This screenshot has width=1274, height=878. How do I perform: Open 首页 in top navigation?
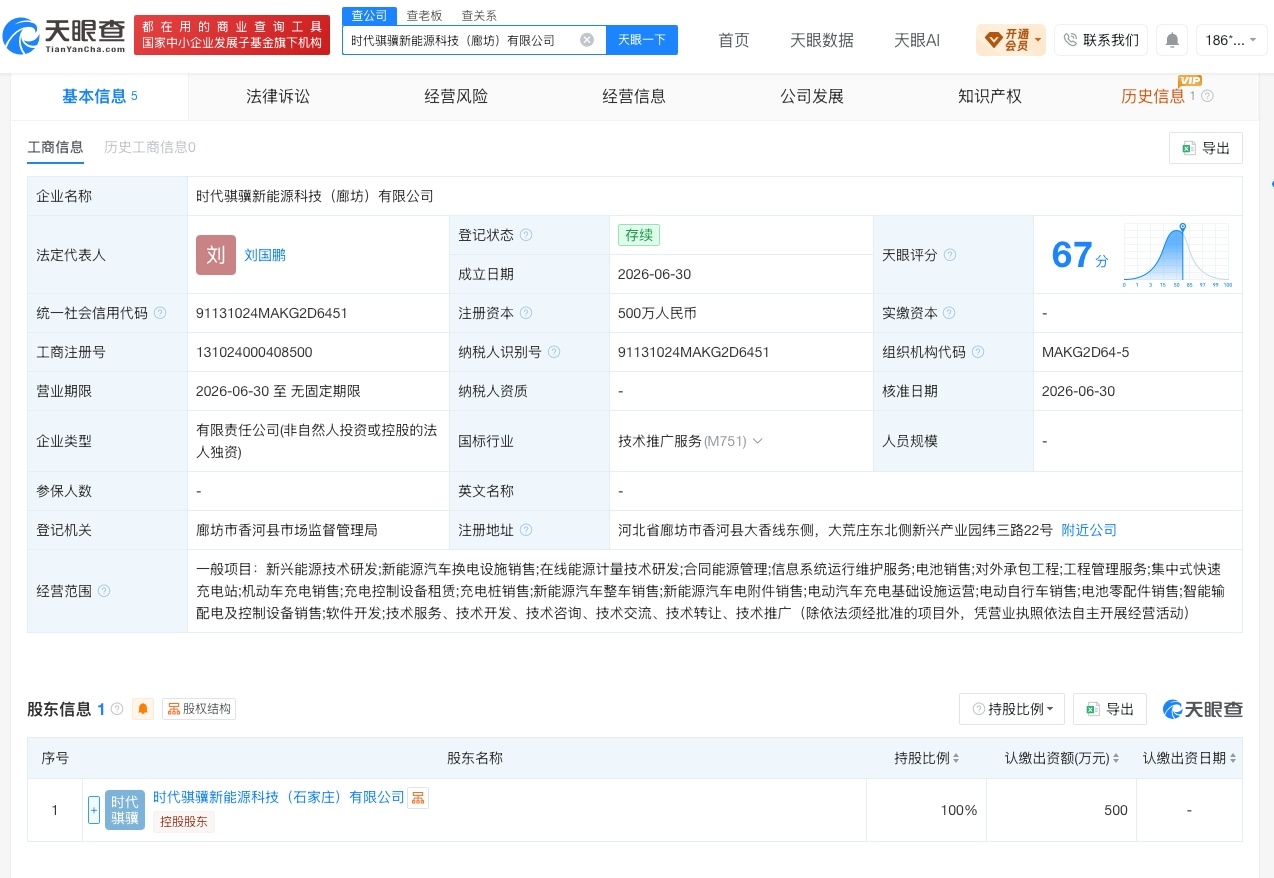point(734,40)
